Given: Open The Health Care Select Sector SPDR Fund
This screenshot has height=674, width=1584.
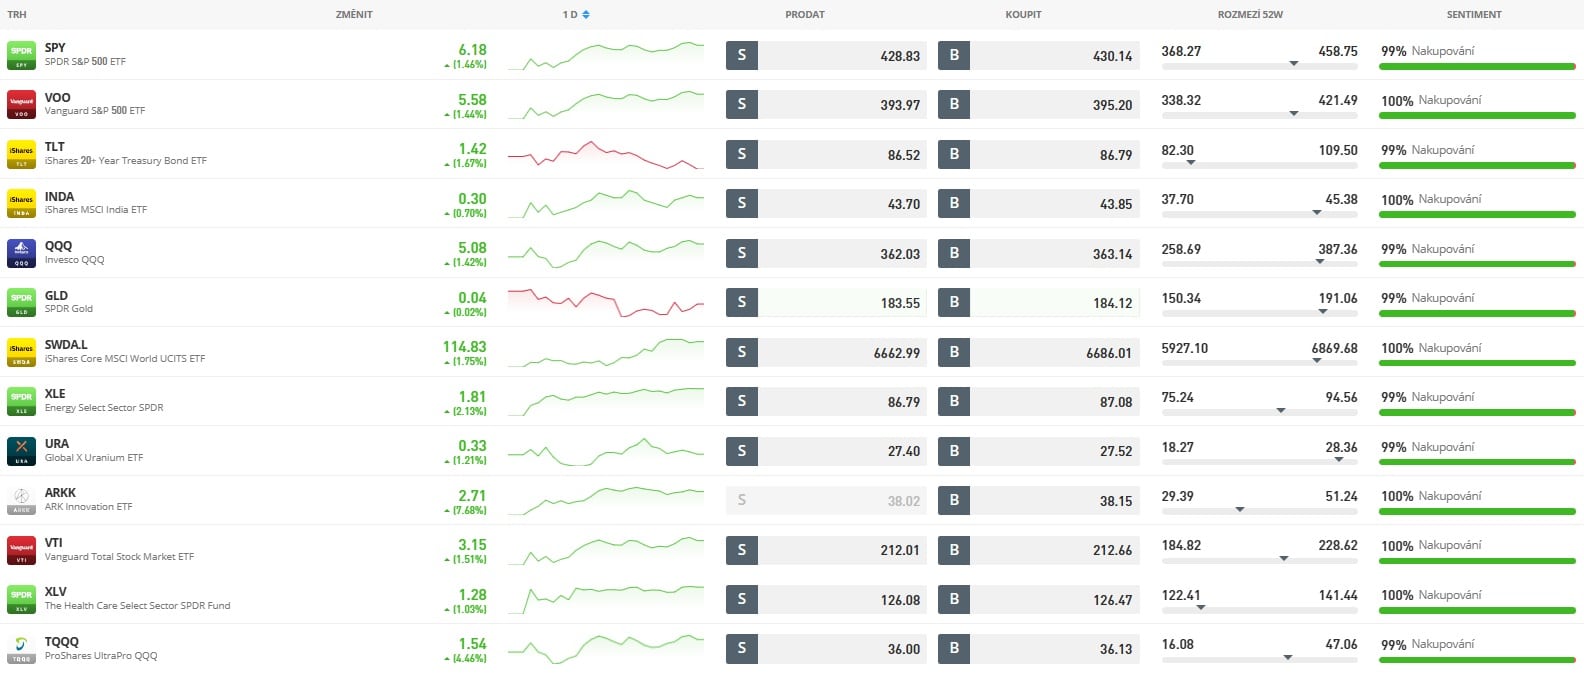Looking at the screenshot, I should coord(137,606).
